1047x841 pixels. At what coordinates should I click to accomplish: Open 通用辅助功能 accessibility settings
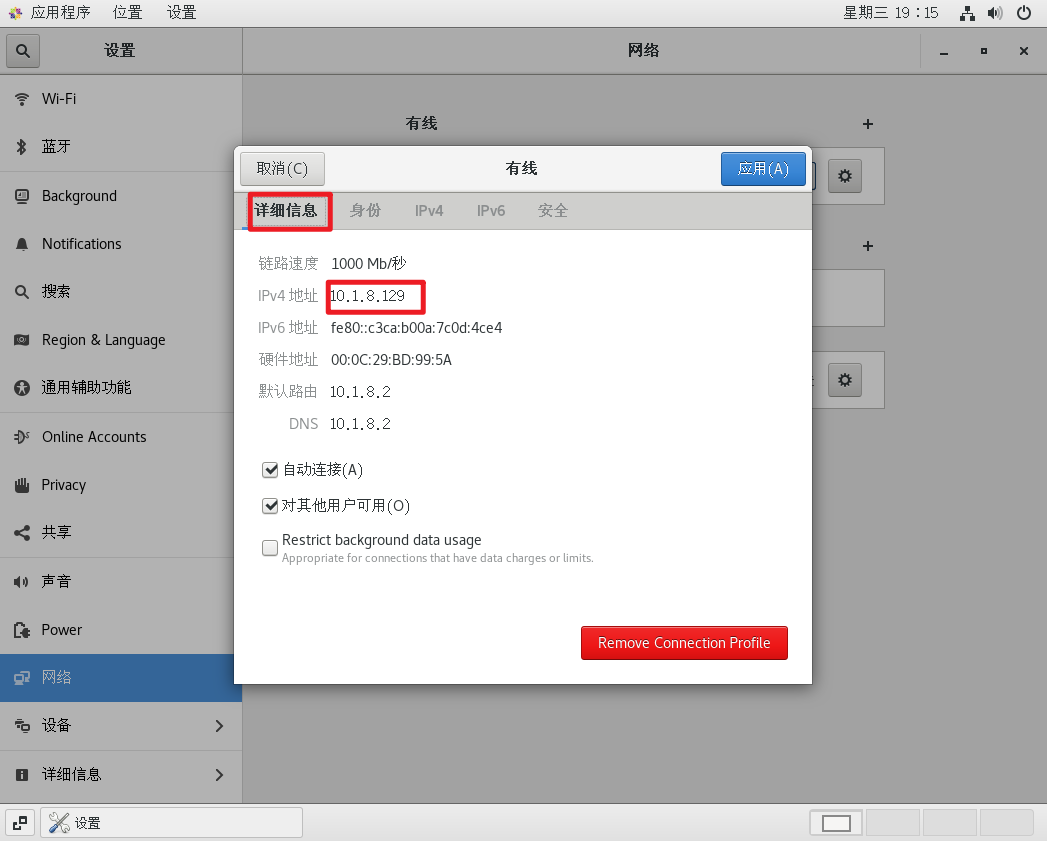(121, 387)
